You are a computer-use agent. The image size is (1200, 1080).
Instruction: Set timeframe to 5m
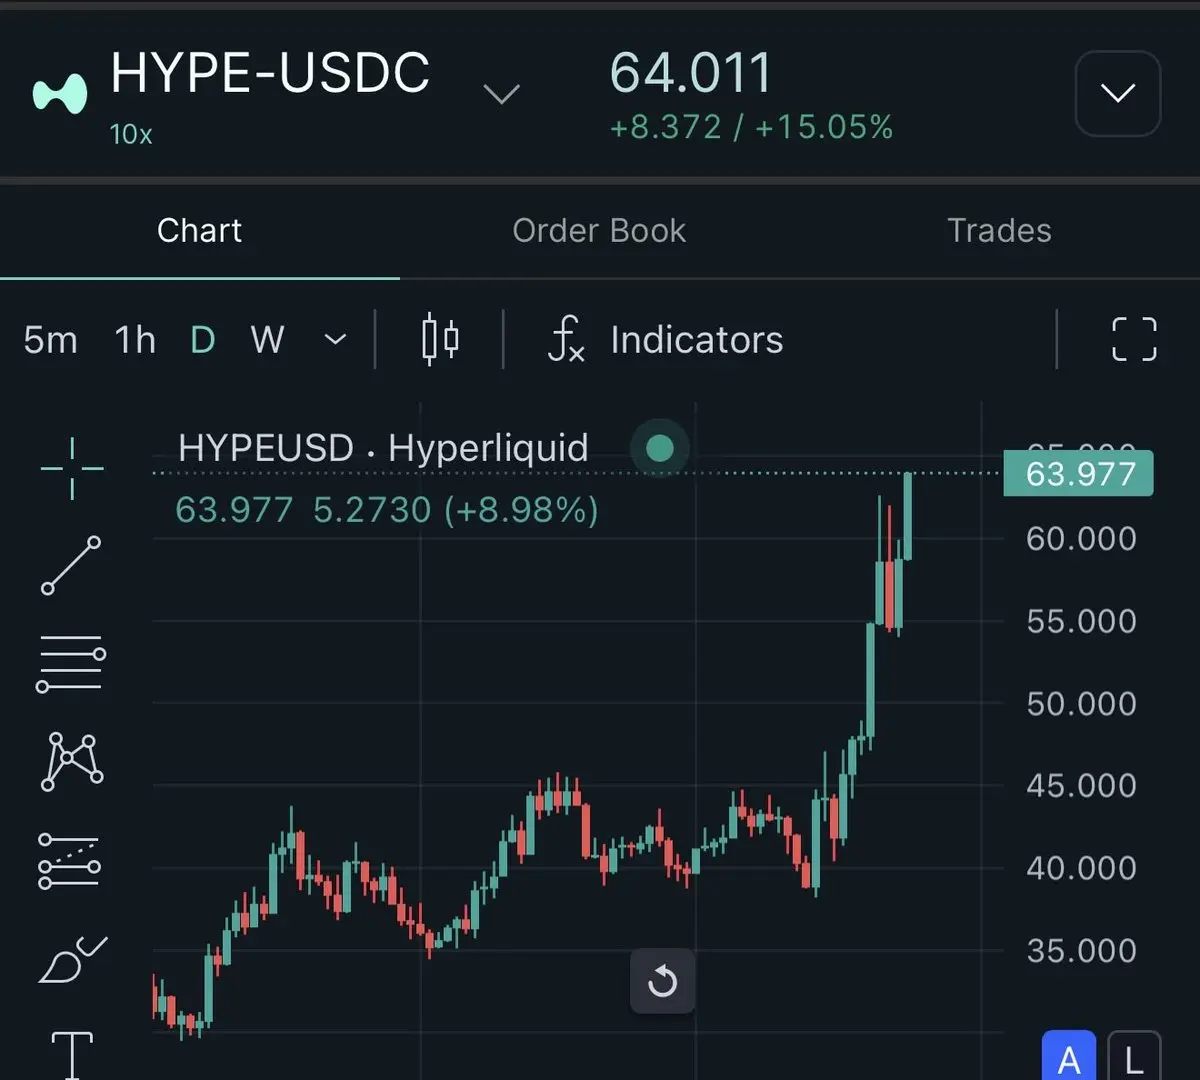pyautogui.click(x=50, y=340)
